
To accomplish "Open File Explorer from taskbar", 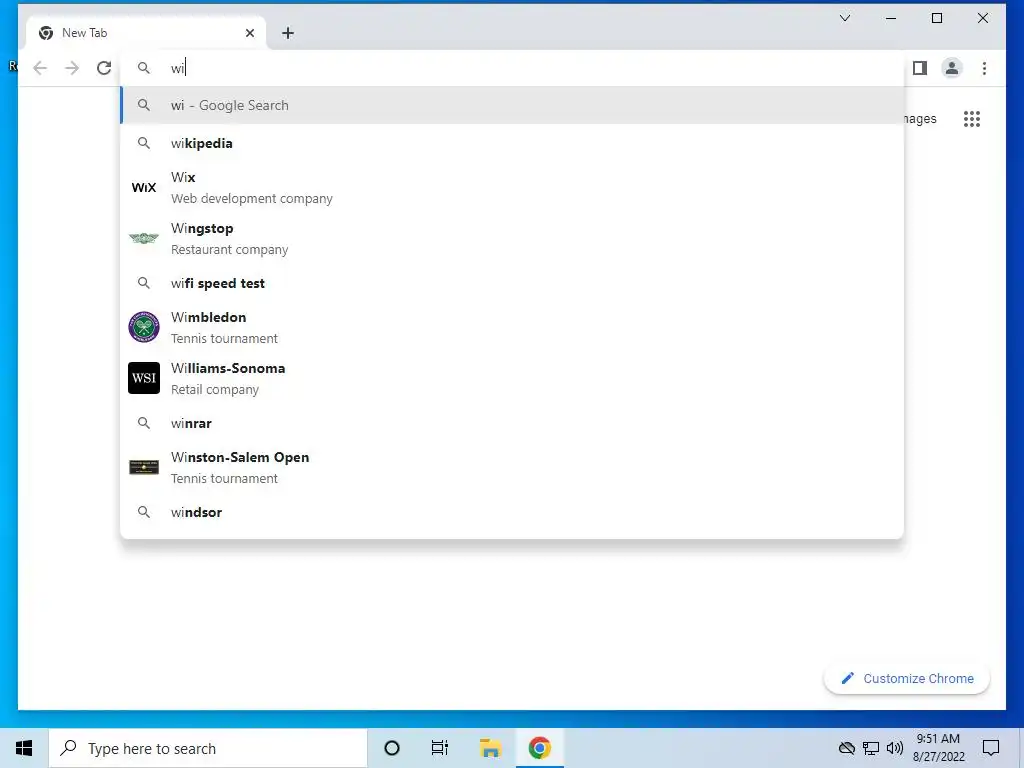I will [x=490, y=748].
